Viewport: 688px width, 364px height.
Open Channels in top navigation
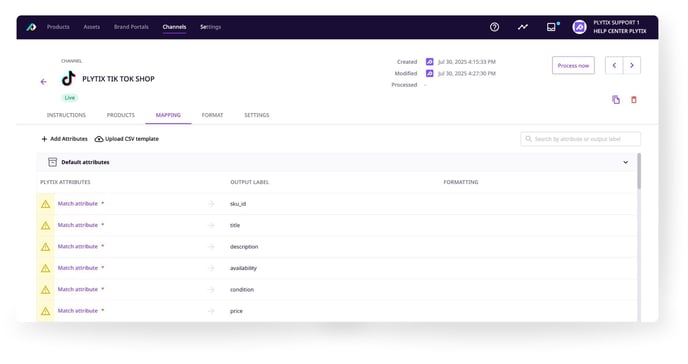(x=174, y=27)
